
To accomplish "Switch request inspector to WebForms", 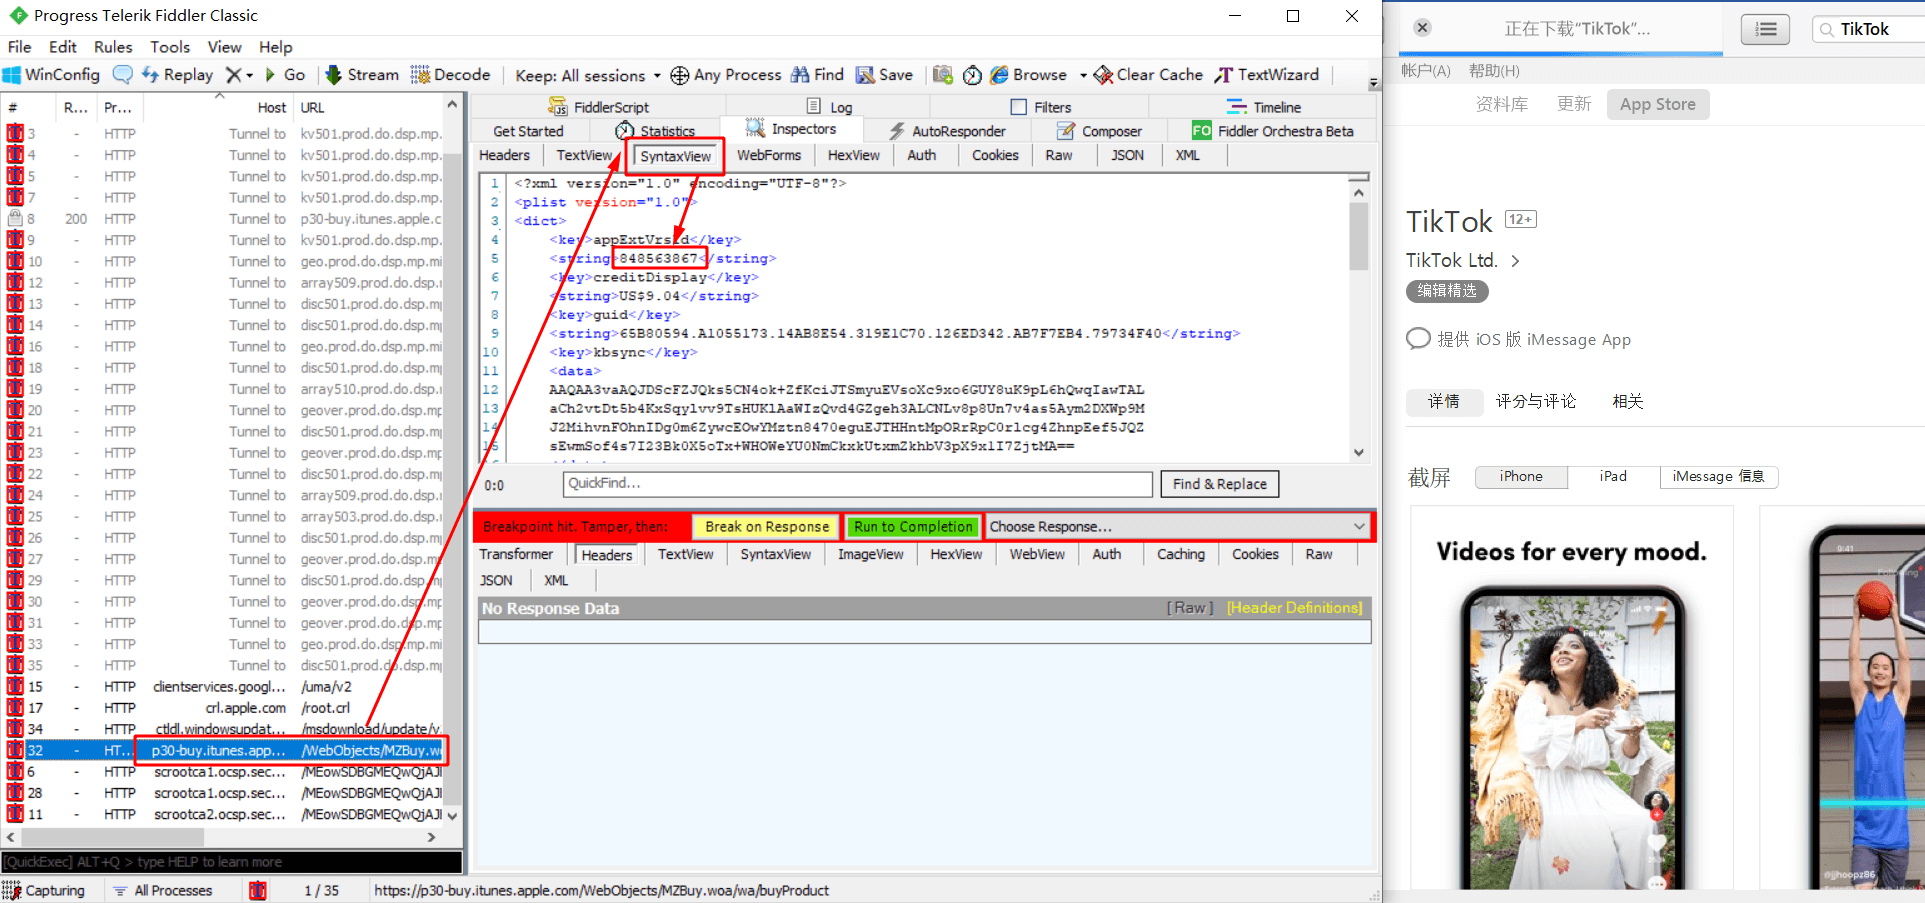I will click(x=769, y=155).
